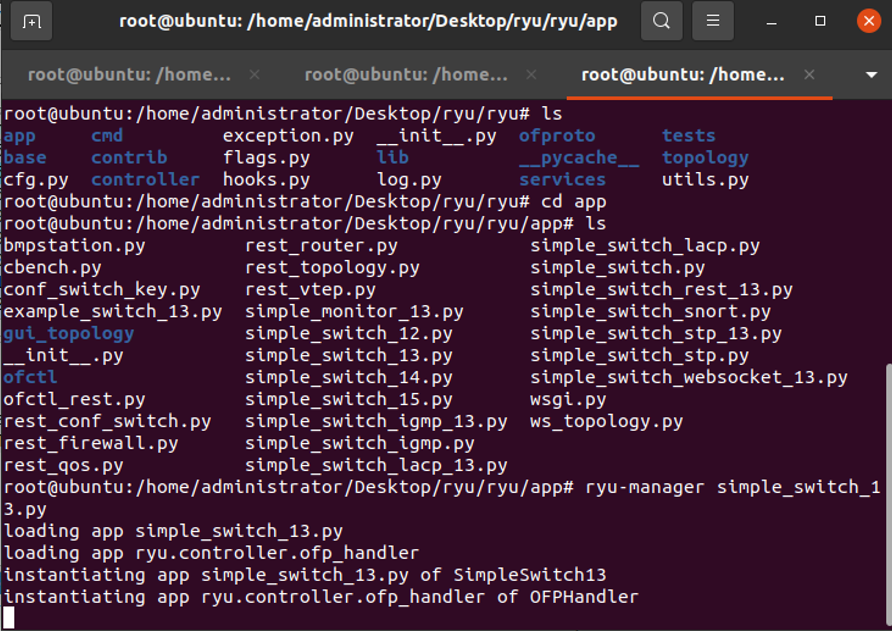
Task: Minimize the terminal window
Action: point(771,22)
